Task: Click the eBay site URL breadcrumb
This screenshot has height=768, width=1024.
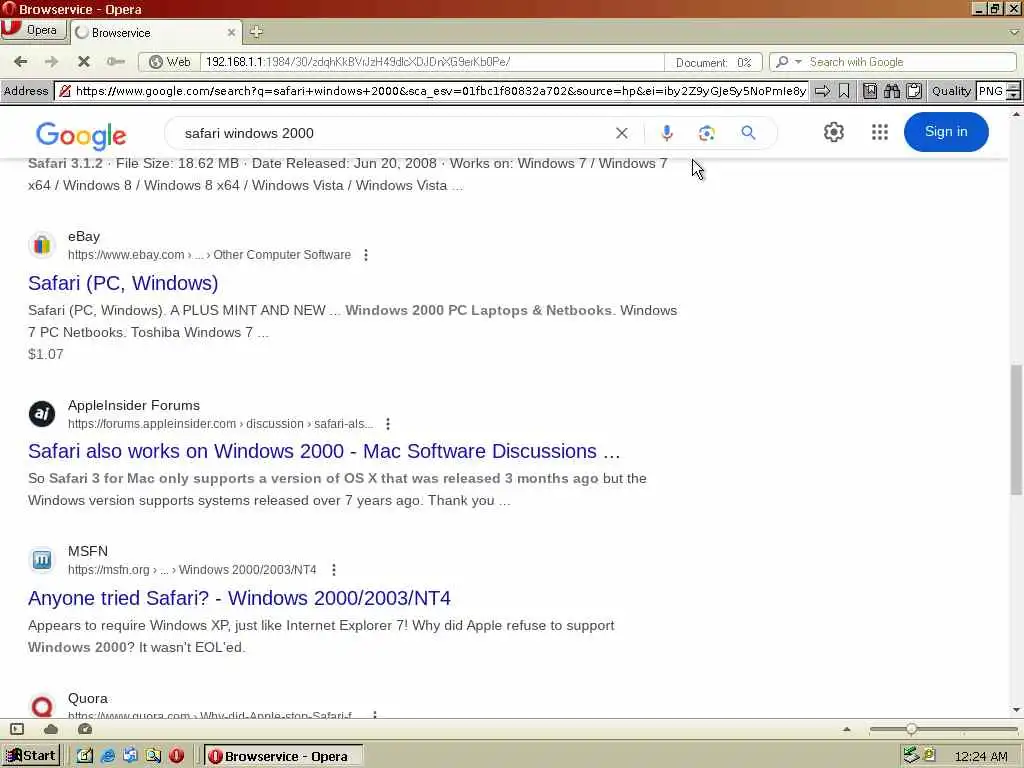Action: pyautogui.click(x=209, y=255)
